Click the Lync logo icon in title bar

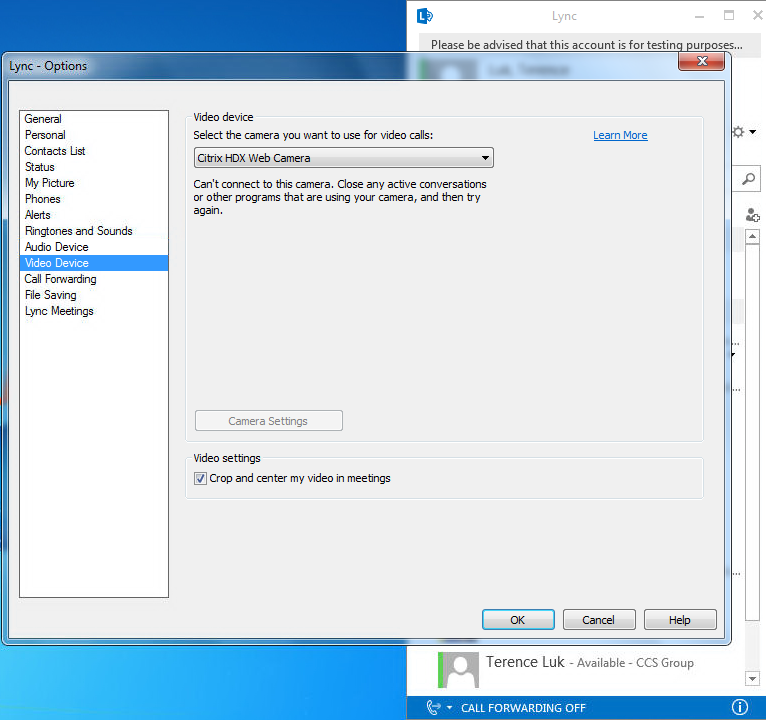(x=425, y=16)
